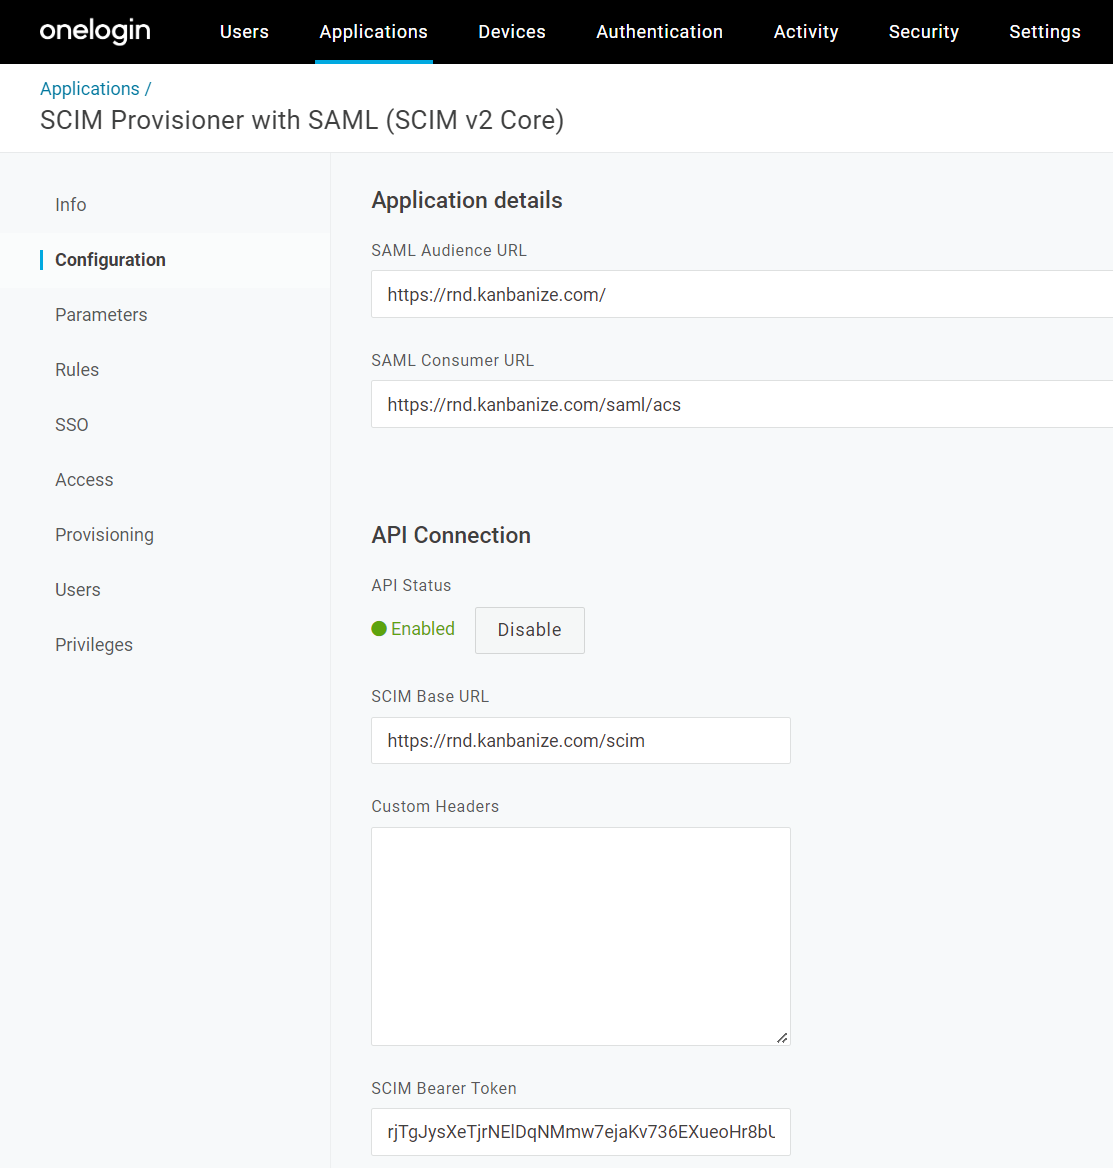Image resolution: width=1113 pixels, height=1168 pixels.
Task: Click the SAML Audience URL field
Action: pos(742,294)
